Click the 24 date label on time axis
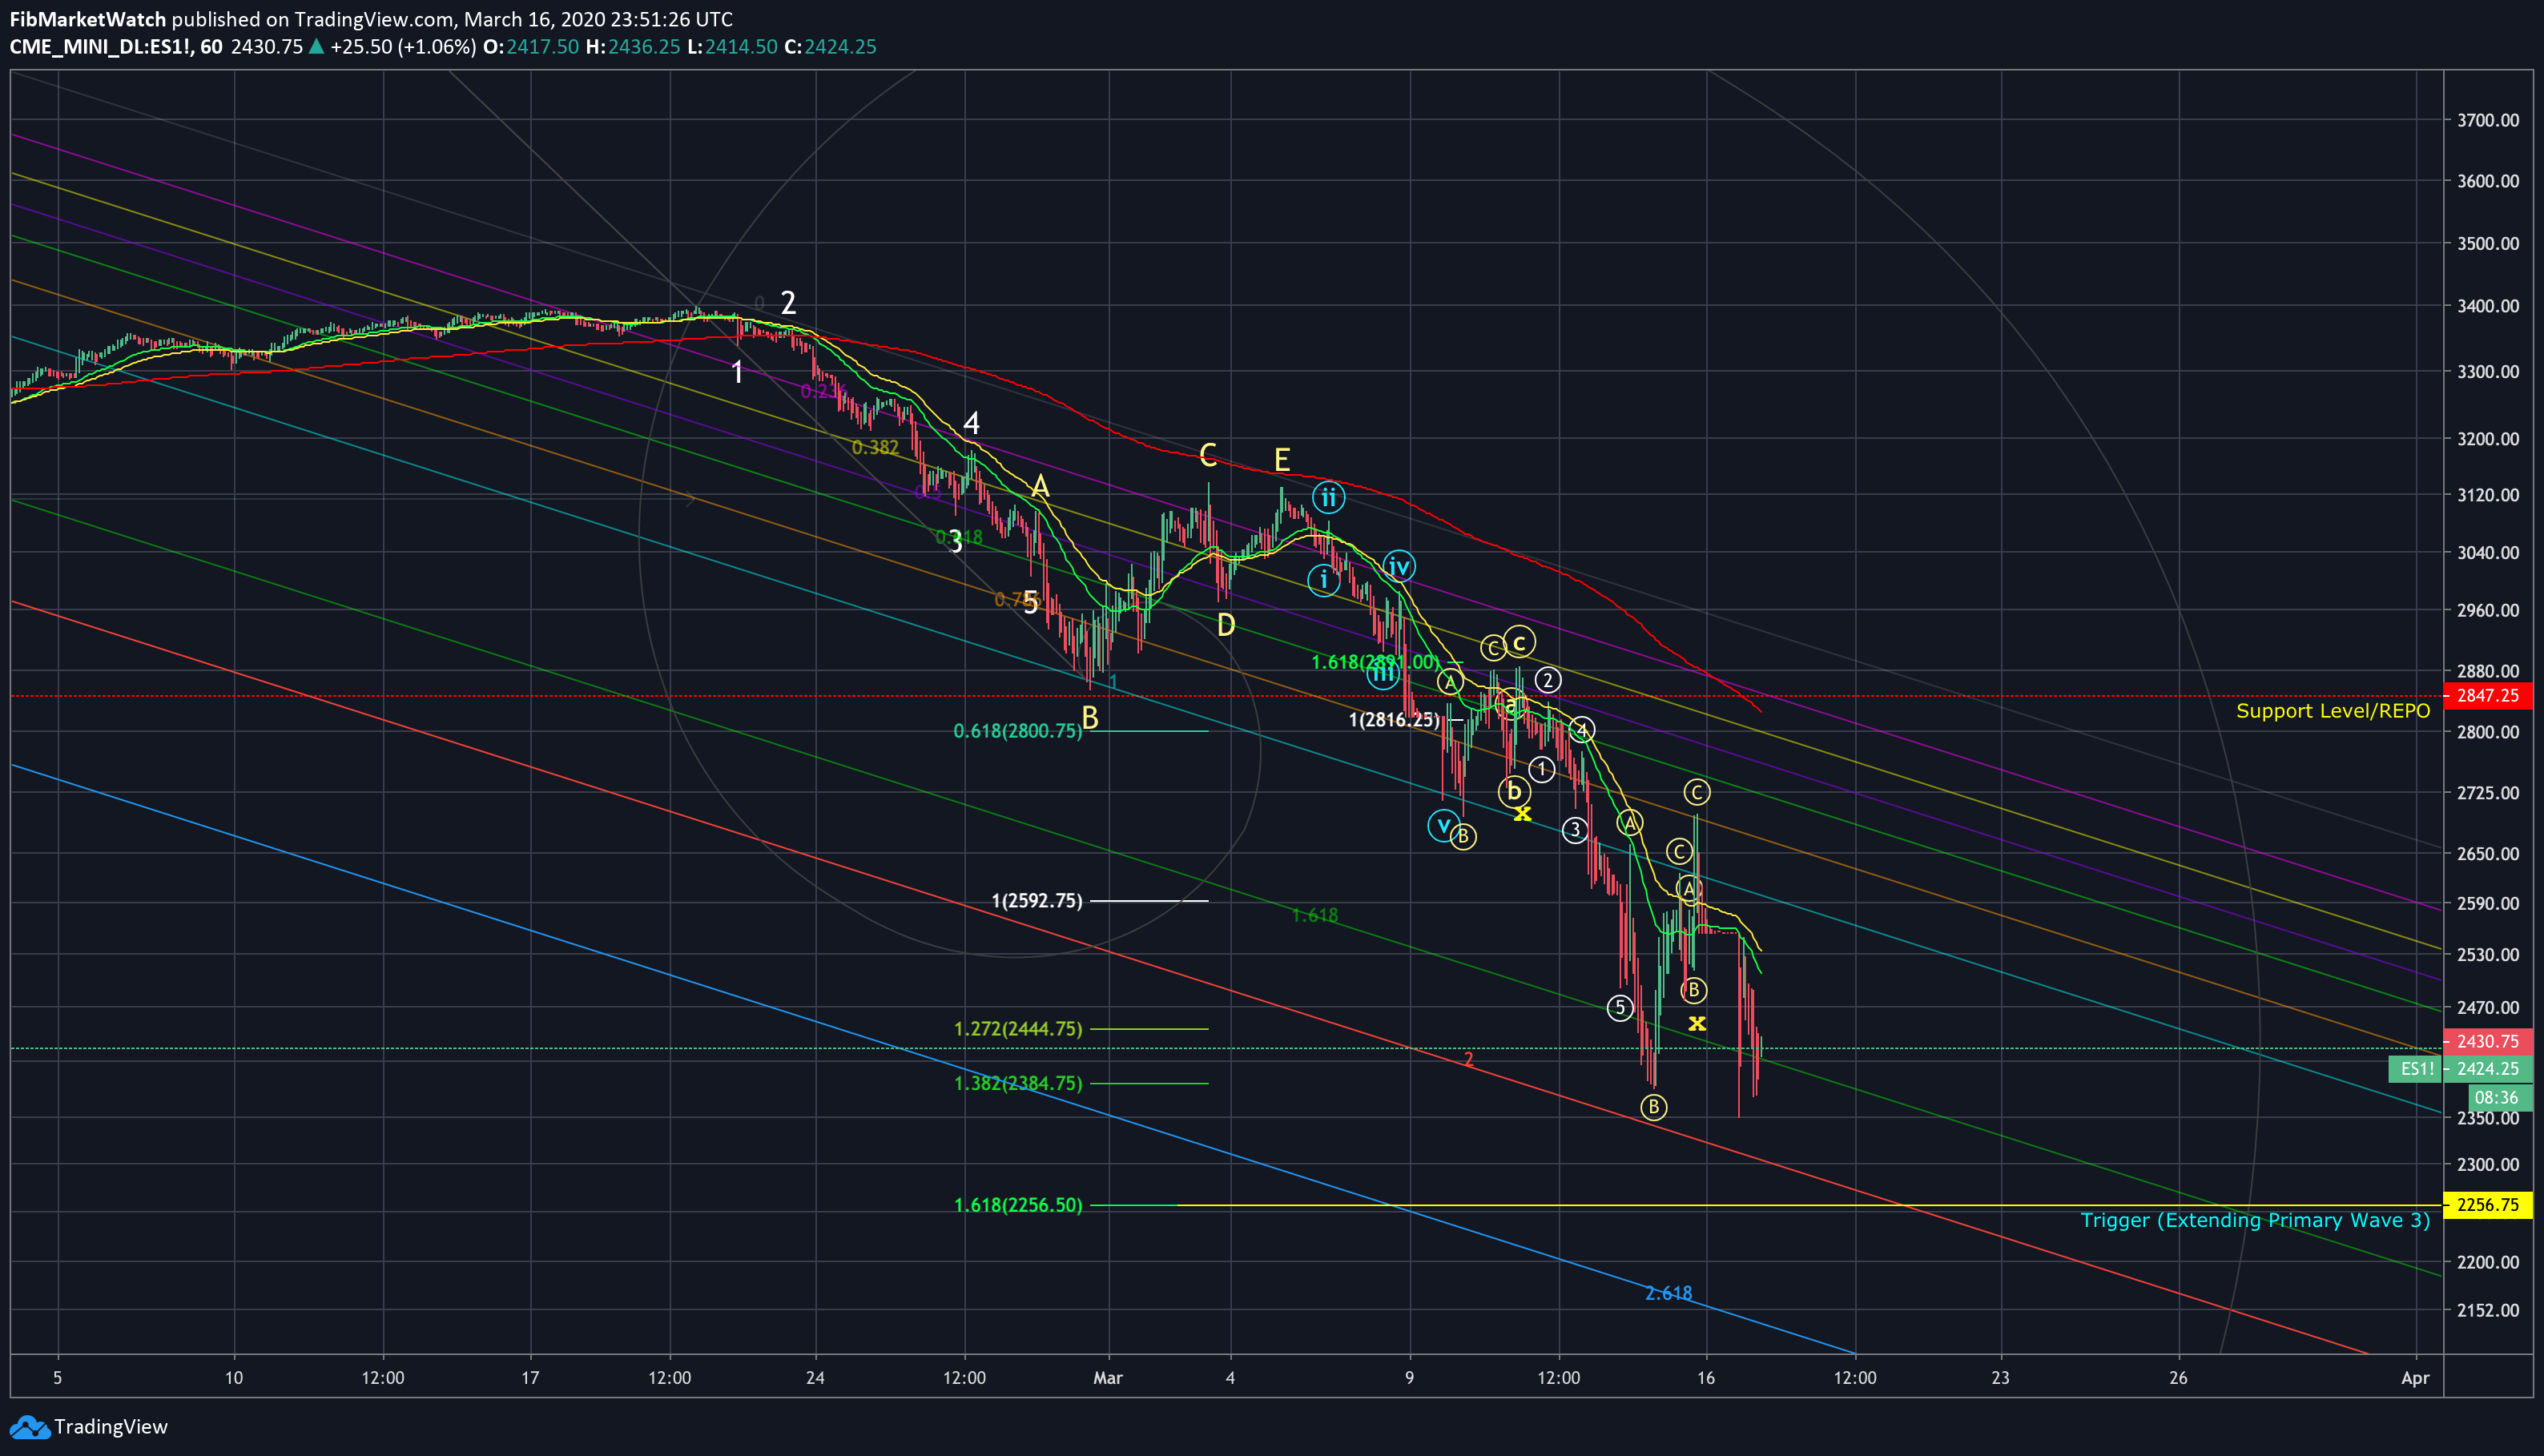2544x1456 pixels. (816, 1378)
